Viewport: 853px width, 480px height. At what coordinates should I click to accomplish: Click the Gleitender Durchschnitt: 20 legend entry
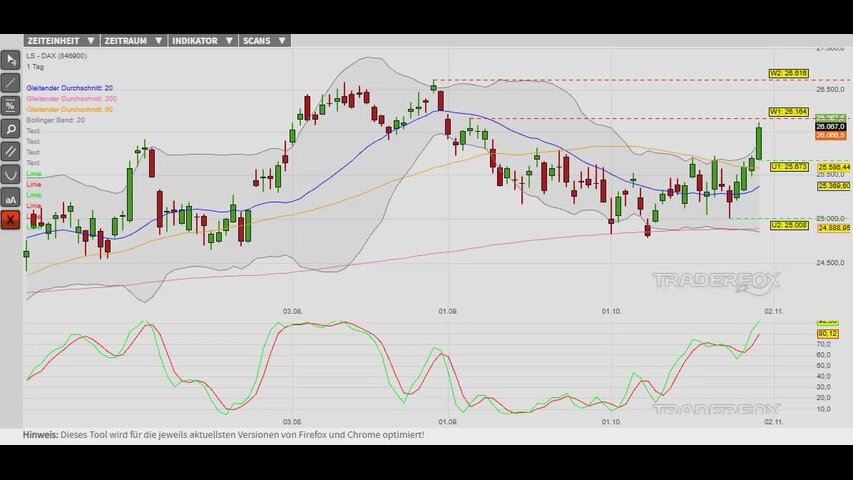pos(70,88)
